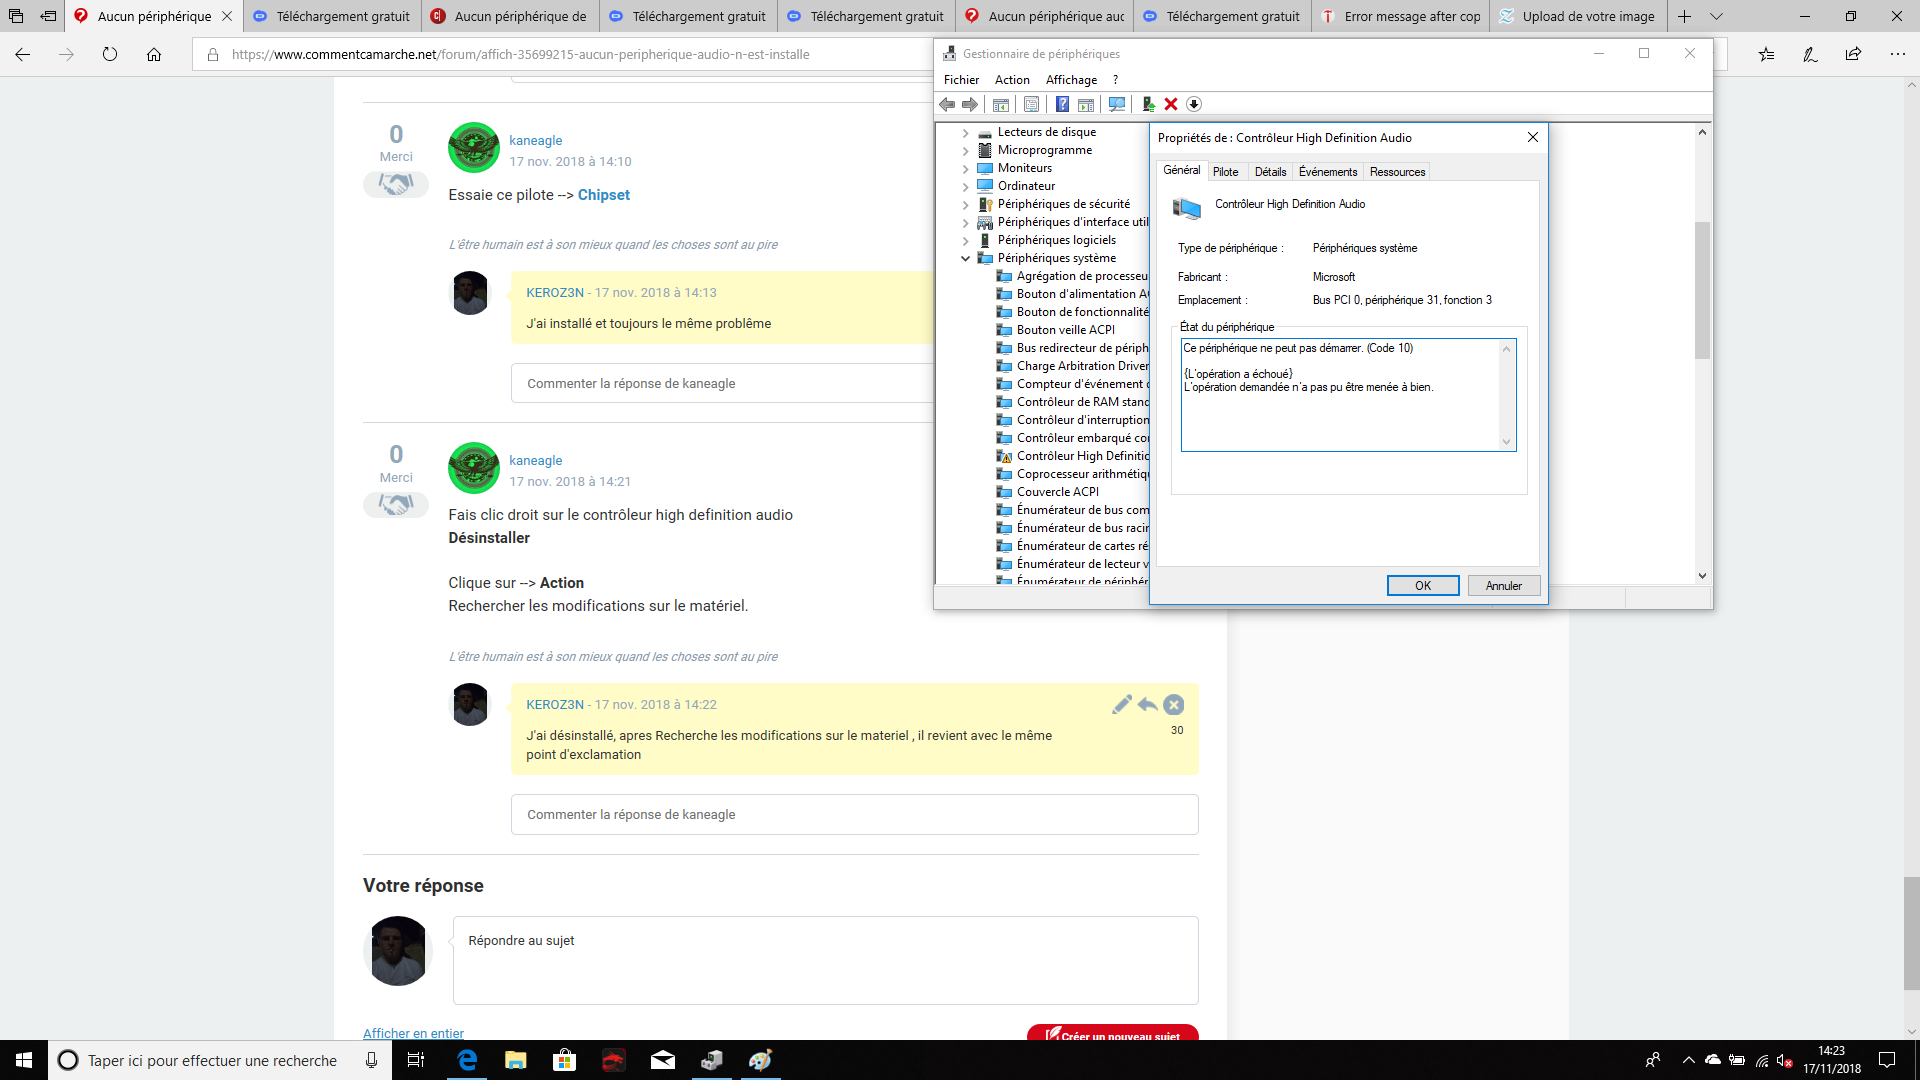Click the reply arrow icon on comment
This screenshot has height=1080, width=1920.
coord(1147,705)
